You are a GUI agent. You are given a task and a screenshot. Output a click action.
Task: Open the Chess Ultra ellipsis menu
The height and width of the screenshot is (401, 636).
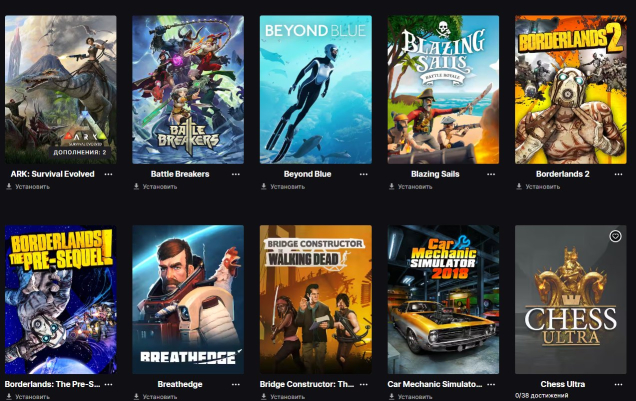(618, 384)
